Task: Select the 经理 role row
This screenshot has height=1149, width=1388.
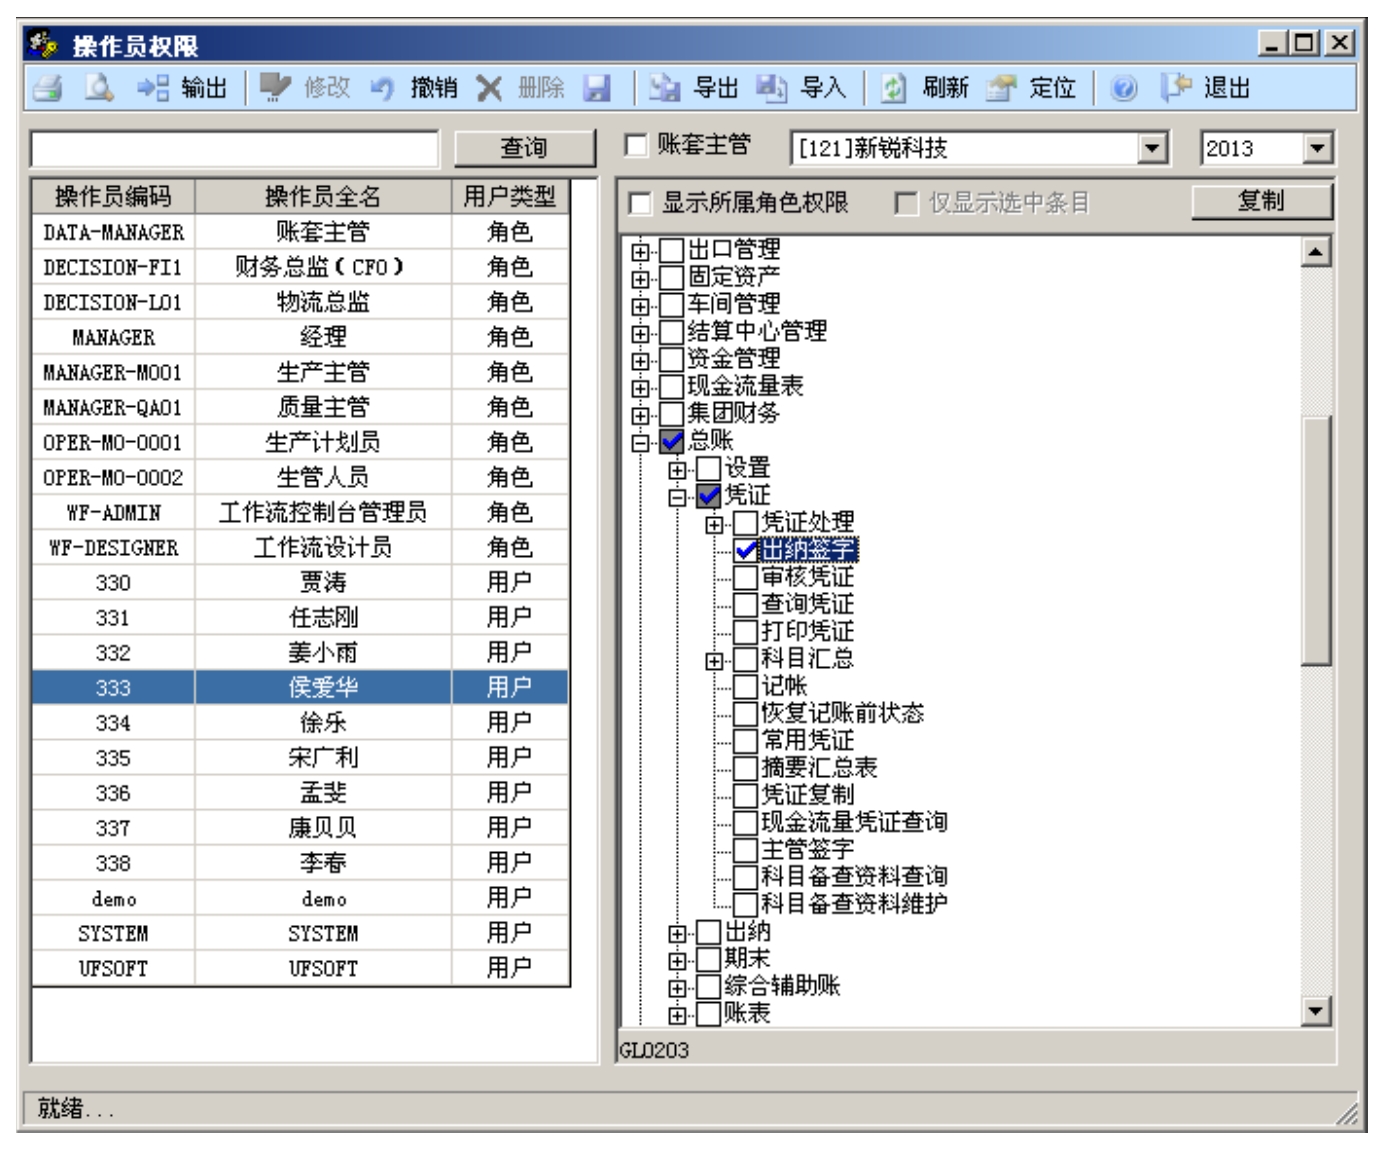Action: pos(322,338)
